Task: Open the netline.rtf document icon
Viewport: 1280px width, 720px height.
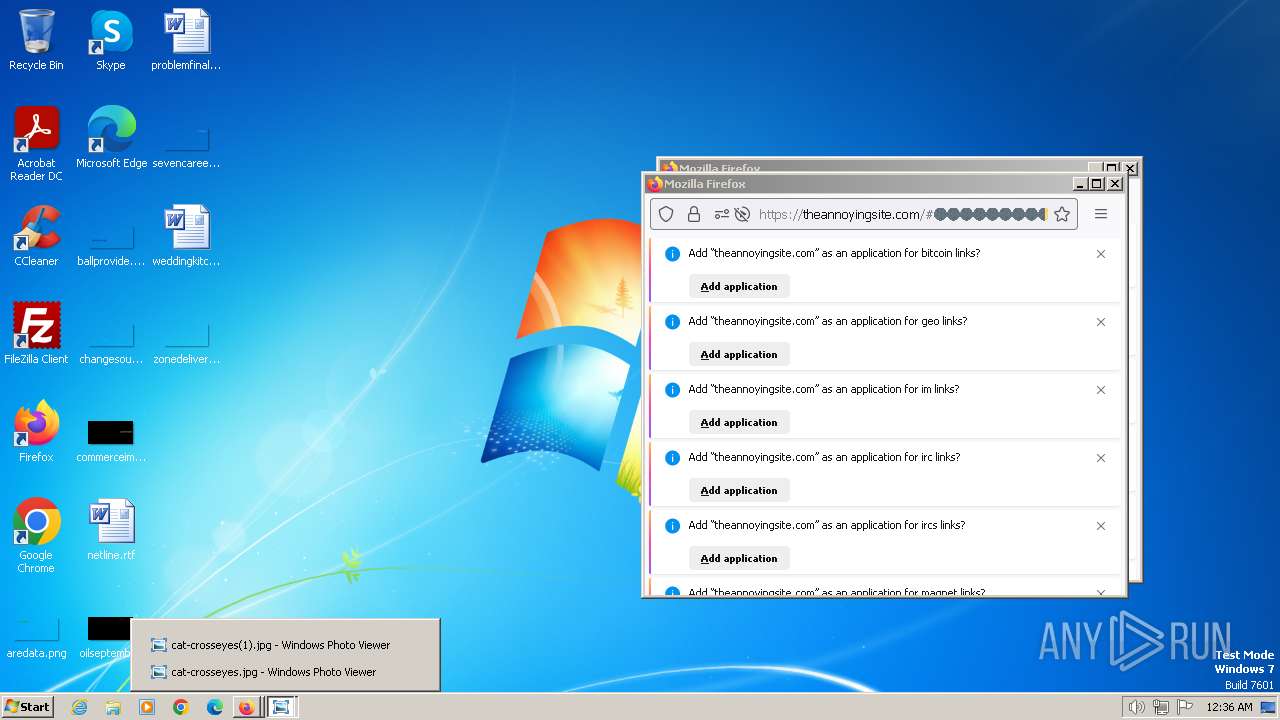Action: (x=111, y=530)
